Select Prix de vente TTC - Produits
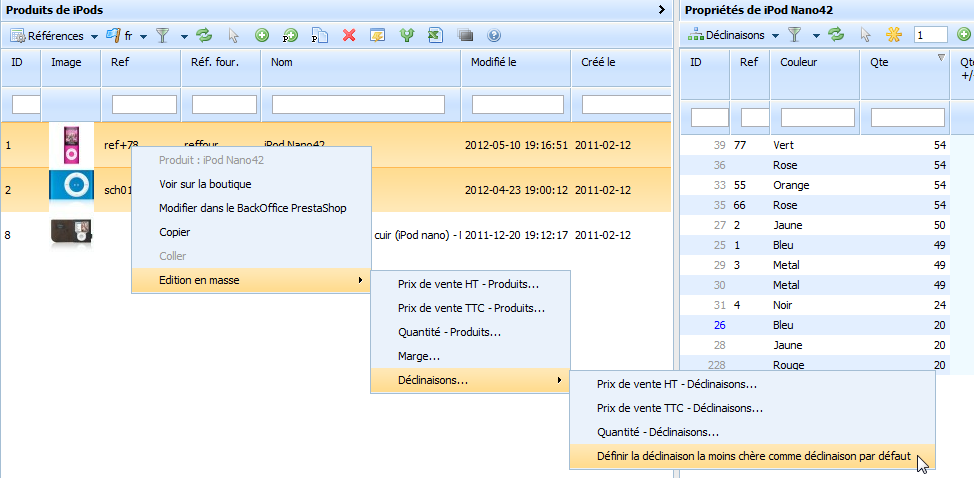 click(470, 308)
